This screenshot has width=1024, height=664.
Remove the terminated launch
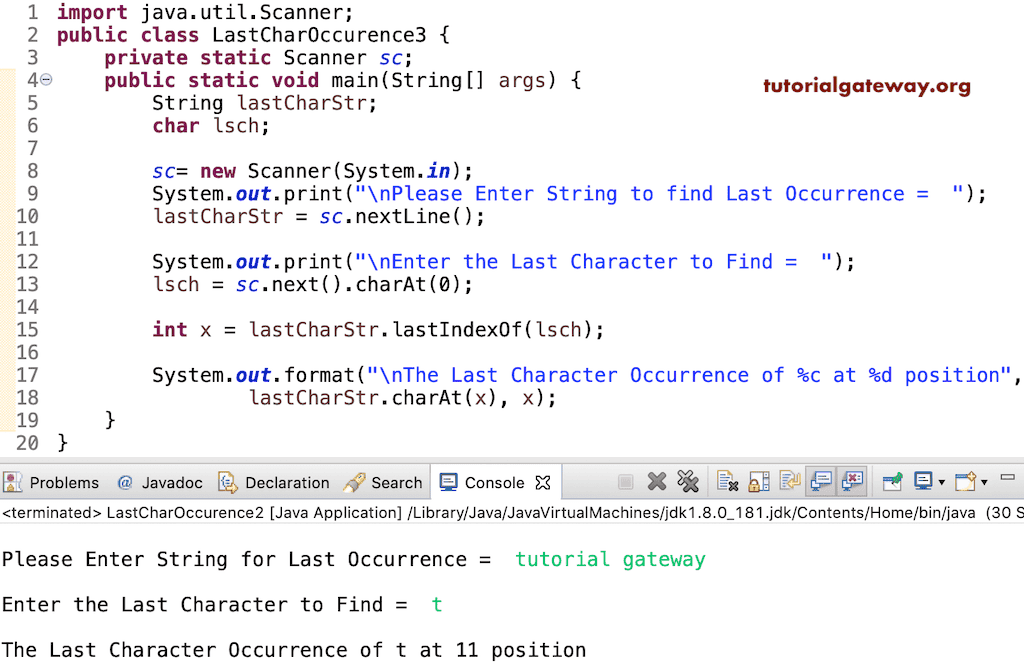point(656,481)
